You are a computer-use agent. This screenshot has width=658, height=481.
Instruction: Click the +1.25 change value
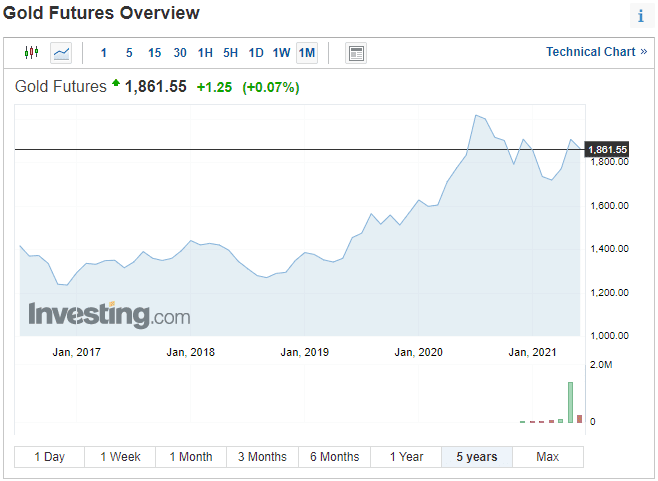point(214,87)
